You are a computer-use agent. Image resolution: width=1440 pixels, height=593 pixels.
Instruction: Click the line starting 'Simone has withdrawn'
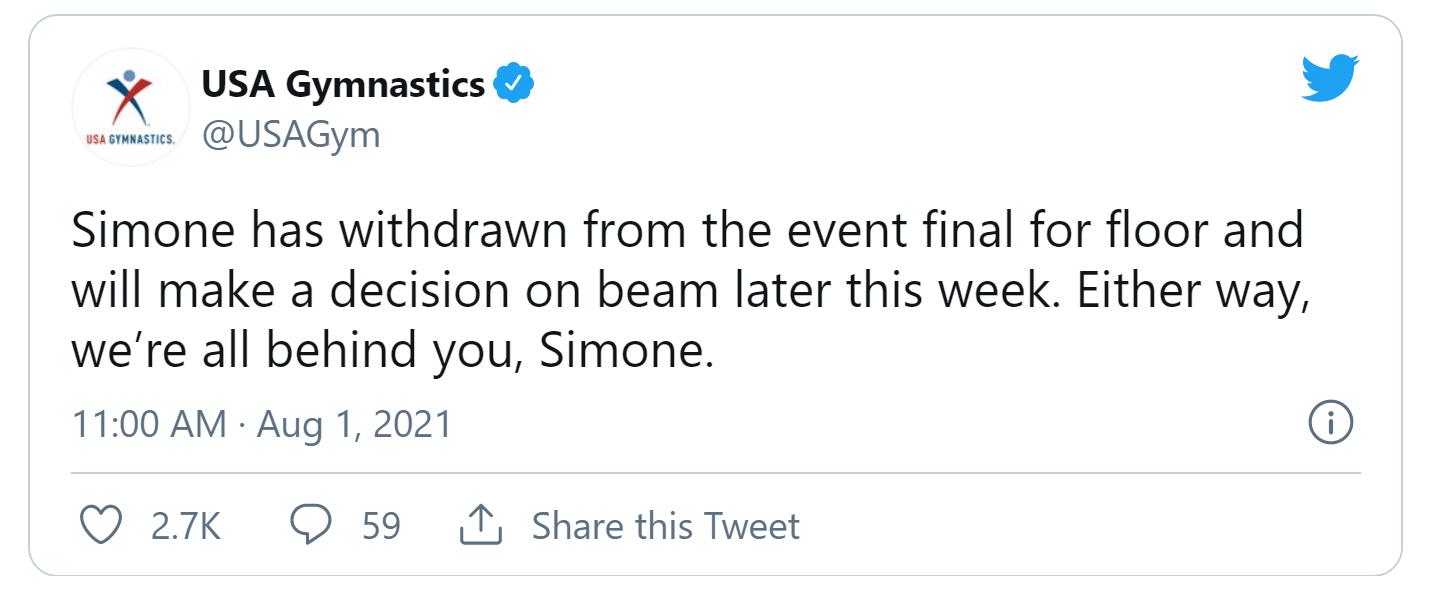[687, 232]
